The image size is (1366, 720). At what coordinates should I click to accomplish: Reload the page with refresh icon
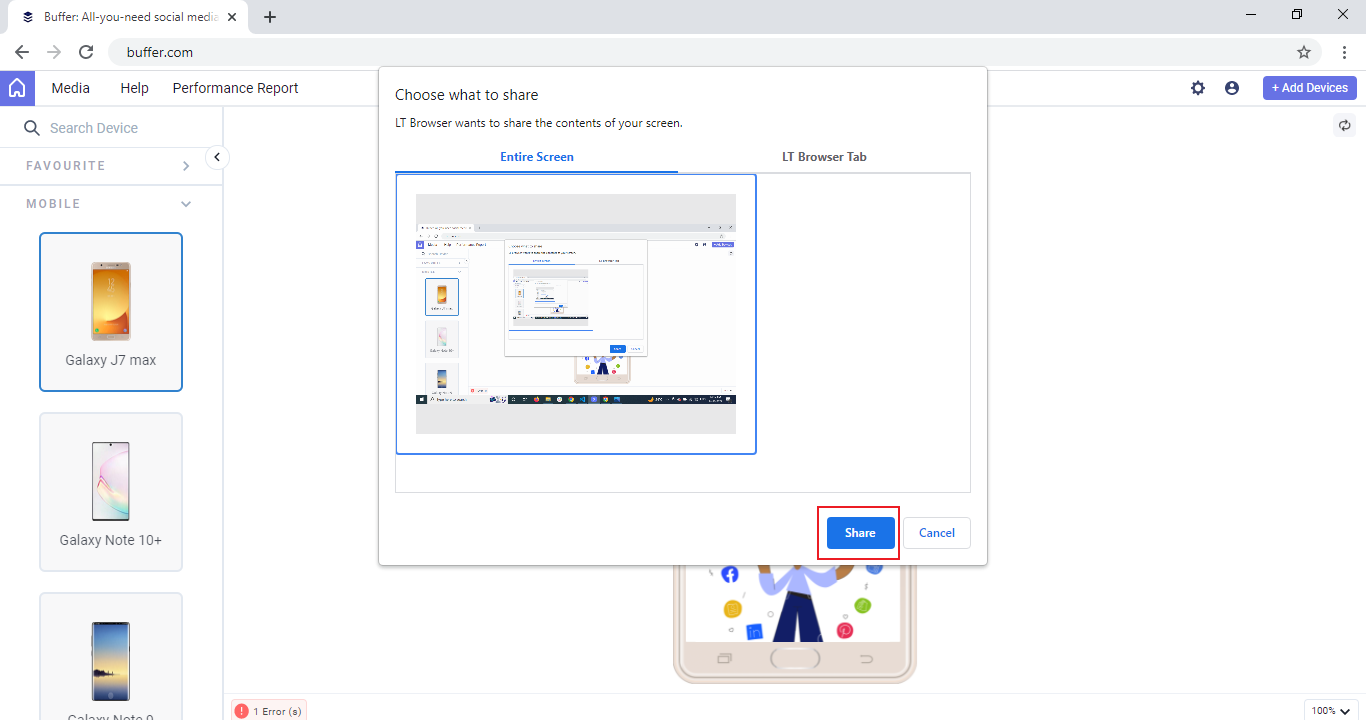pos(86,52)
